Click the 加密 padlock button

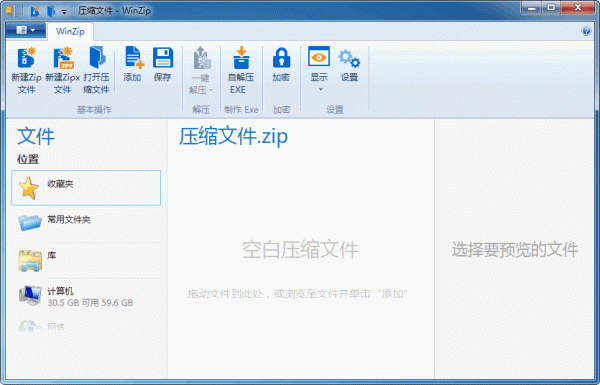(281, 64)
